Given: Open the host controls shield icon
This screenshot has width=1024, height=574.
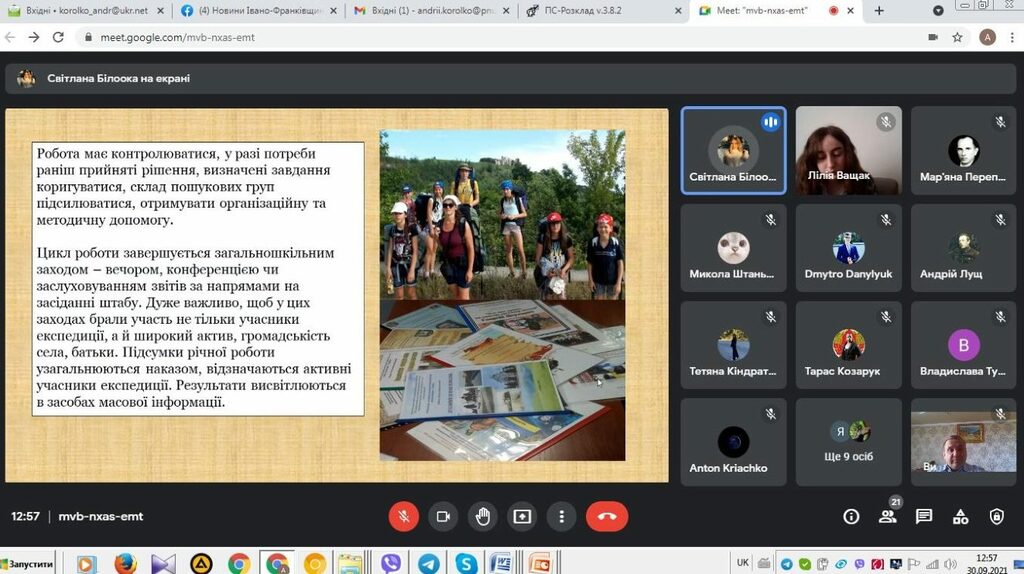Looking at the screenshot, I should 996,516.
